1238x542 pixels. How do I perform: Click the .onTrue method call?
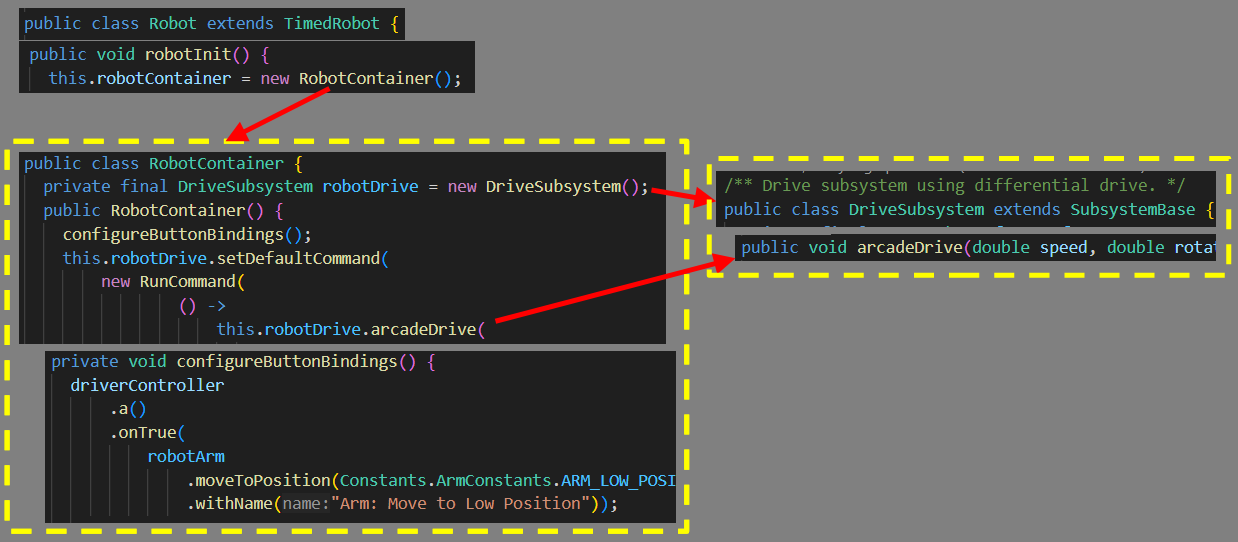coord(147,433)
